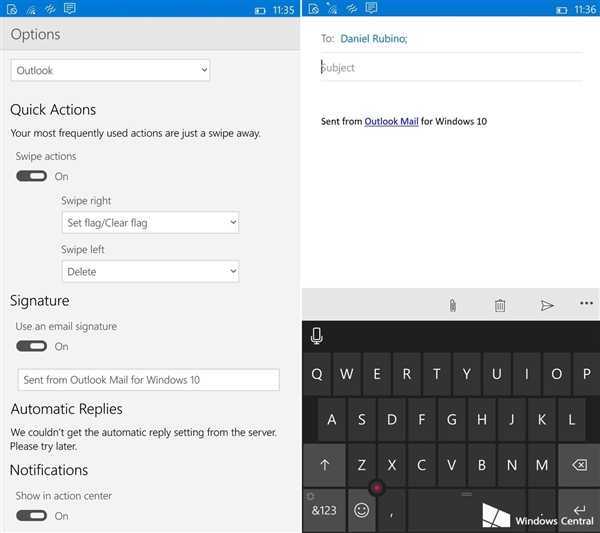Viewport: 600px width, 533px height.
Task: Open Swipe right Set flag/Clear flag dropdown
Action: tap(150, 222)
